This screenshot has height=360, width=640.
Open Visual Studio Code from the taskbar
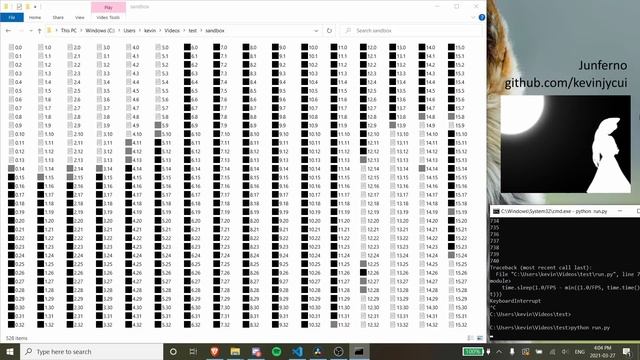click(x=297, y=351)
